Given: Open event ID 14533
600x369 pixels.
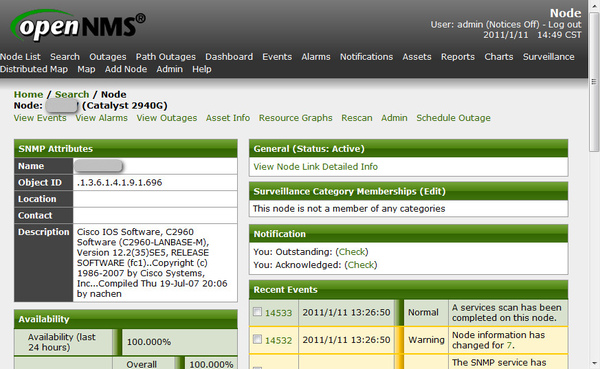Looking at the screenshot, I should pyautogui.click(x=278, y=313).
